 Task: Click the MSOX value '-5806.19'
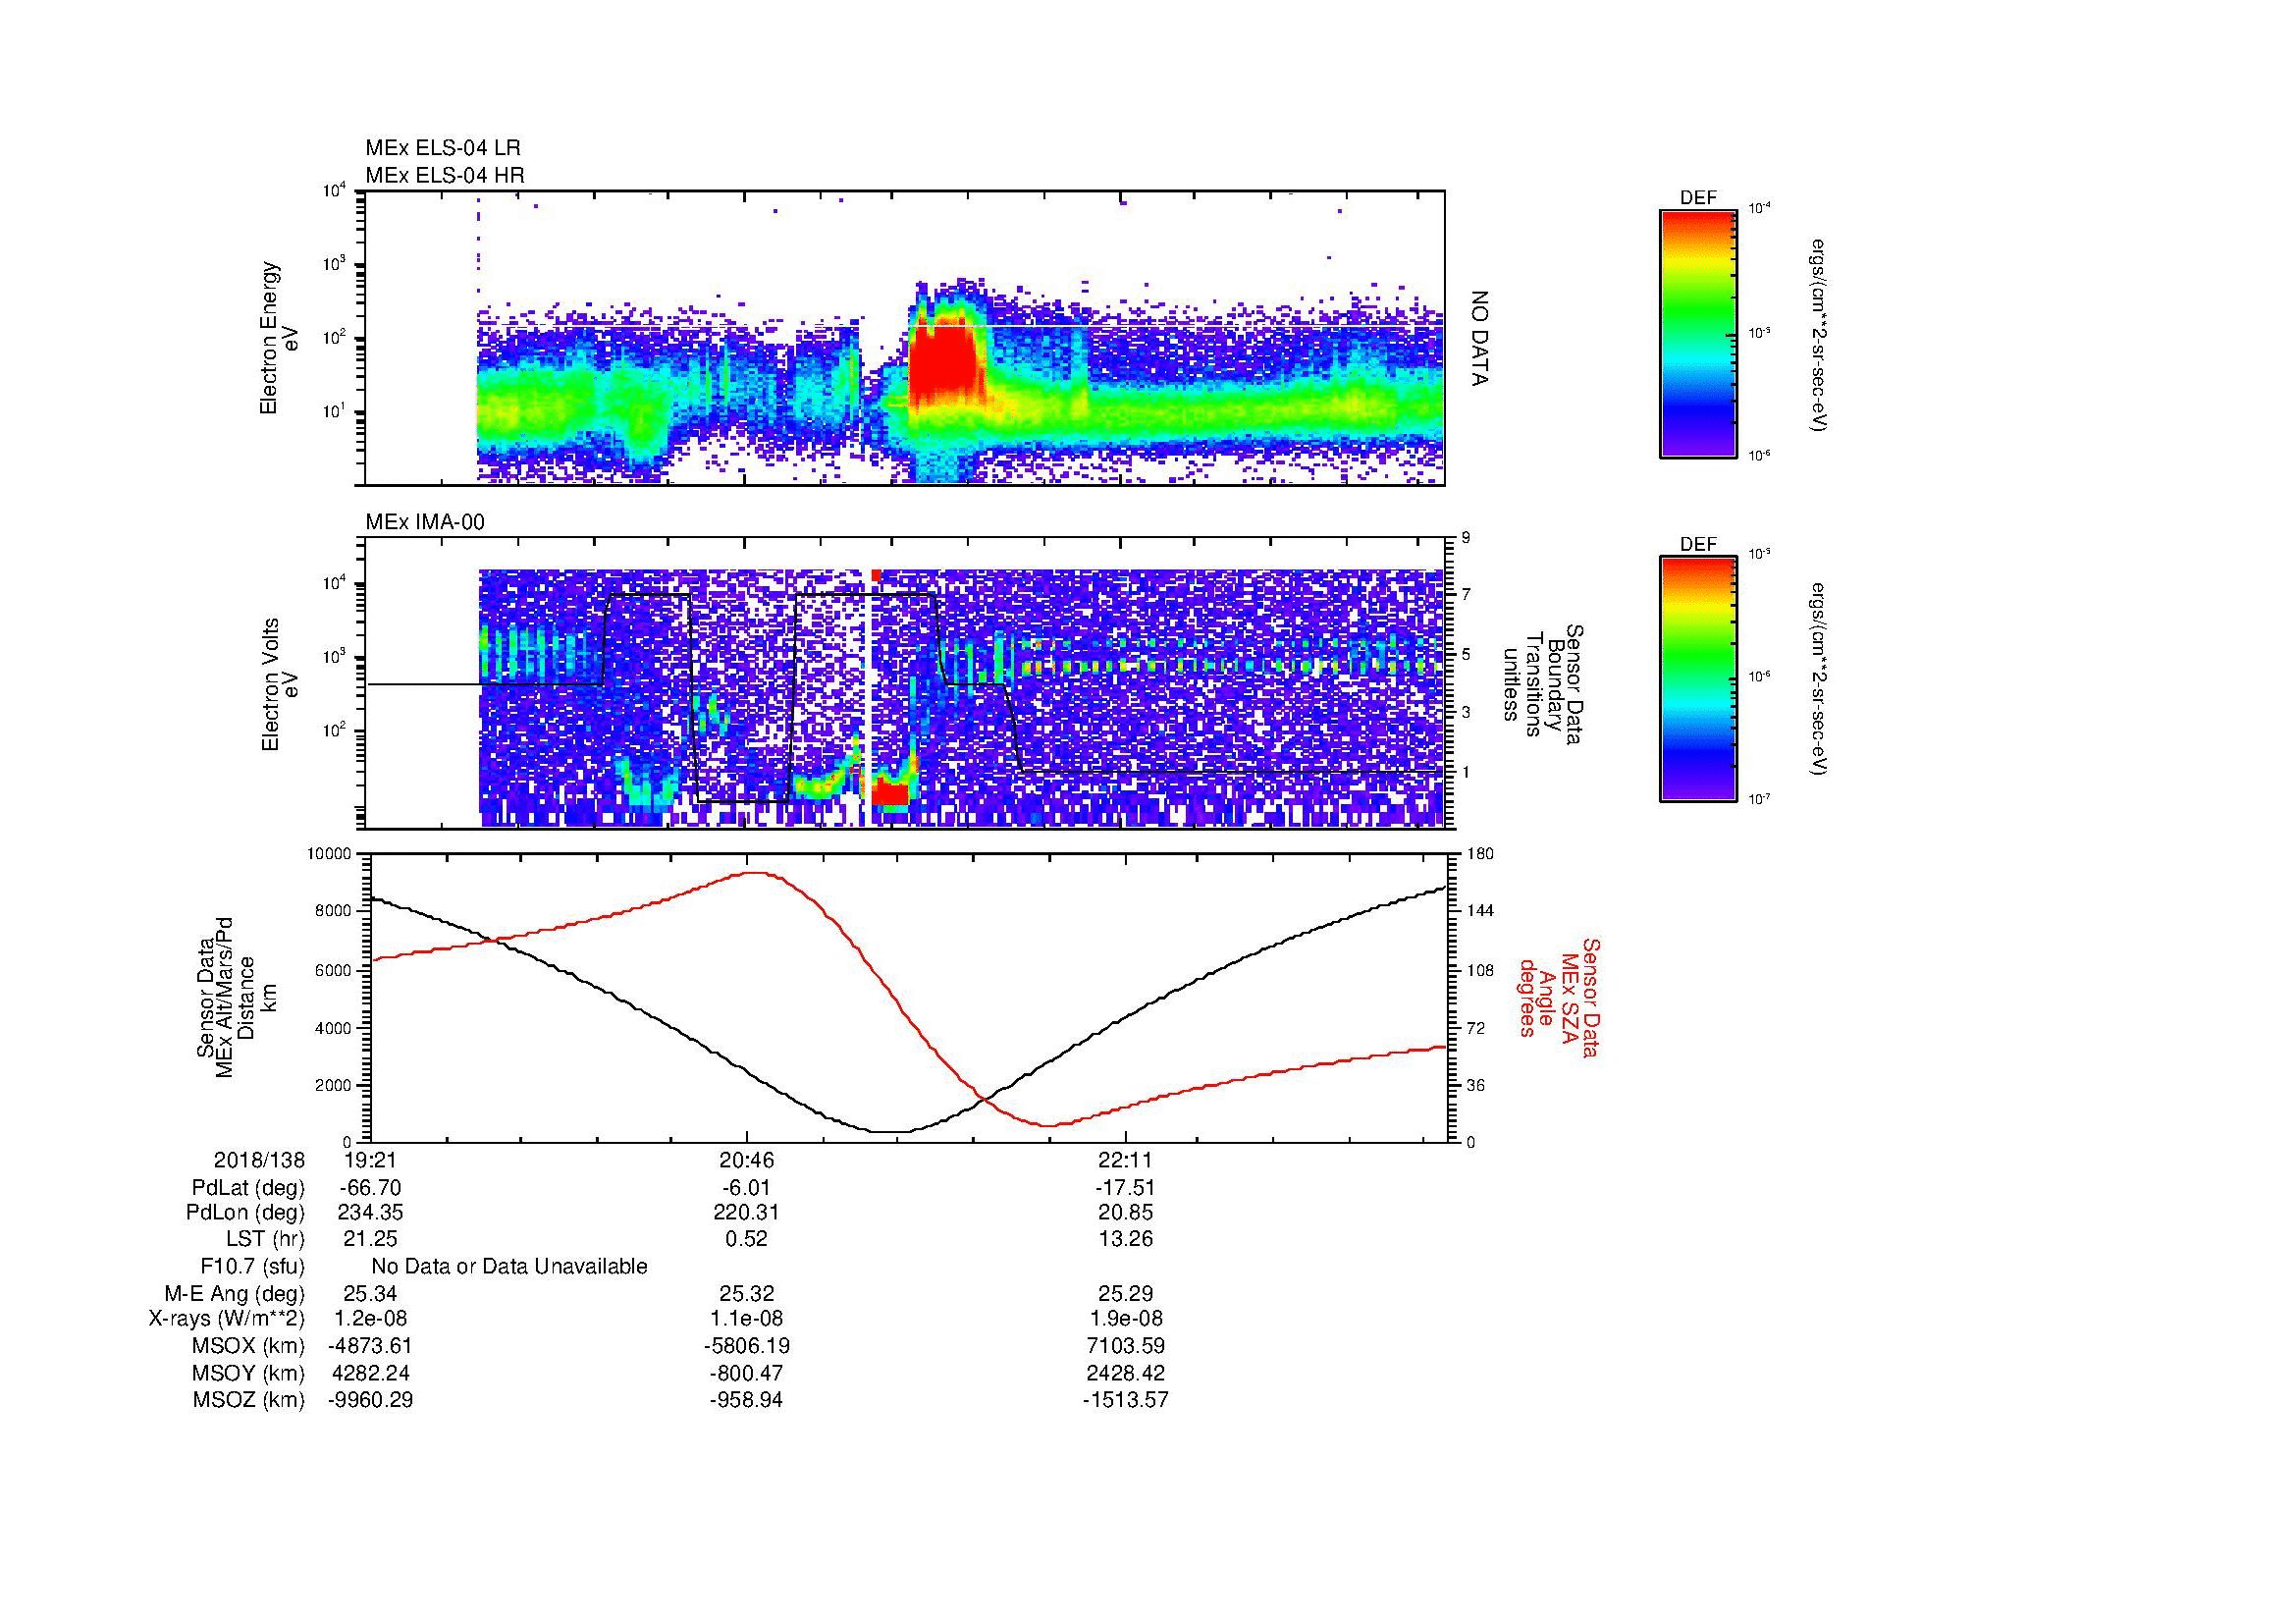[746, 1346]
